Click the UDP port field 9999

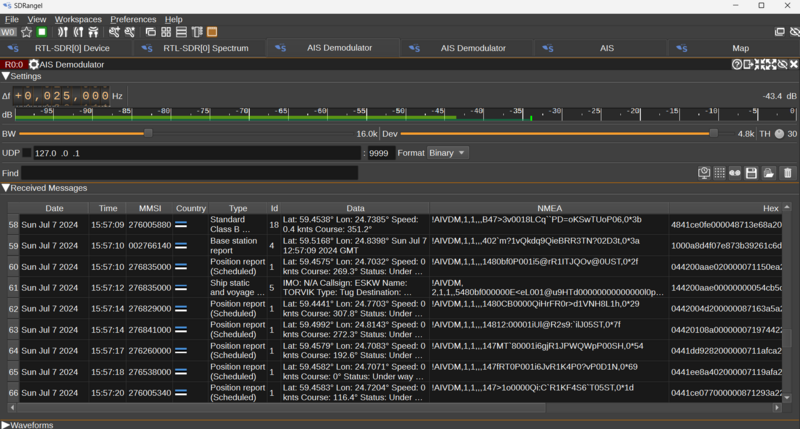point(381,153)
